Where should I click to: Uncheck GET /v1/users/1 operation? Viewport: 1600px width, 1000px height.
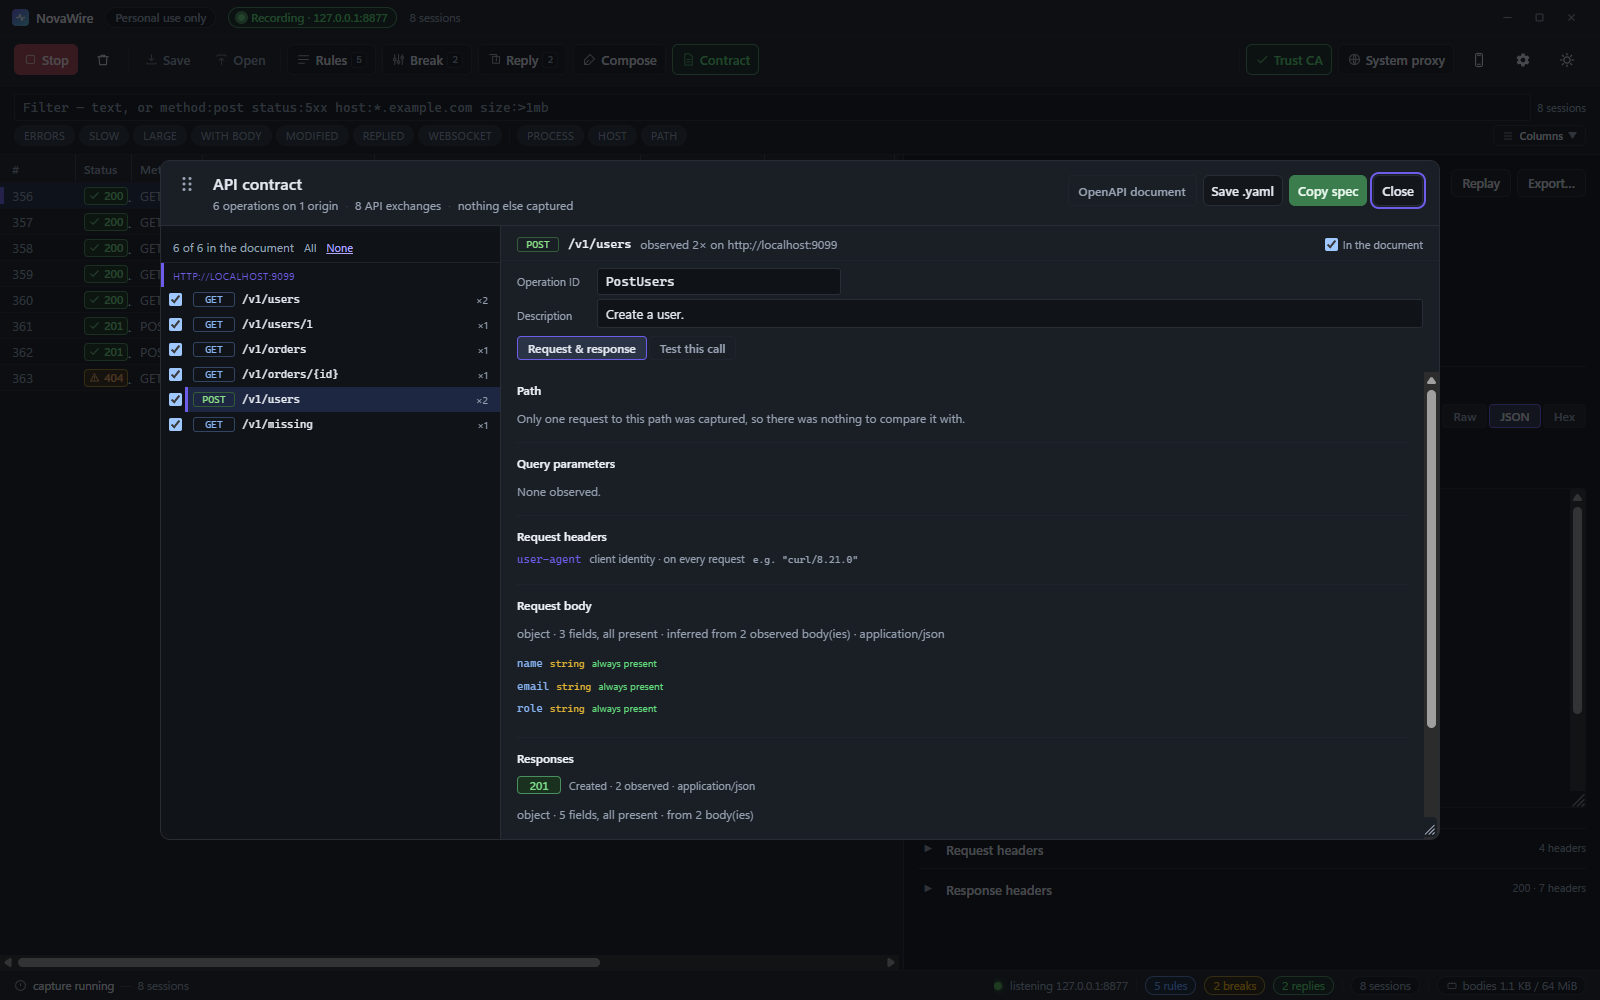click(176, 325)
